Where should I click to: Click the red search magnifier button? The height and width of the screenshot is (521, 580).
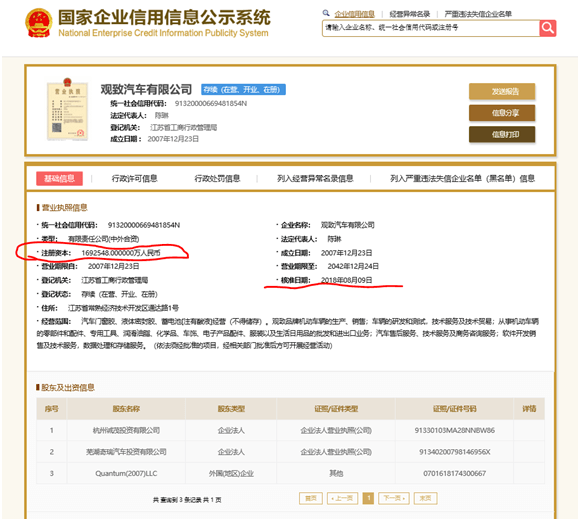(547, 28)
